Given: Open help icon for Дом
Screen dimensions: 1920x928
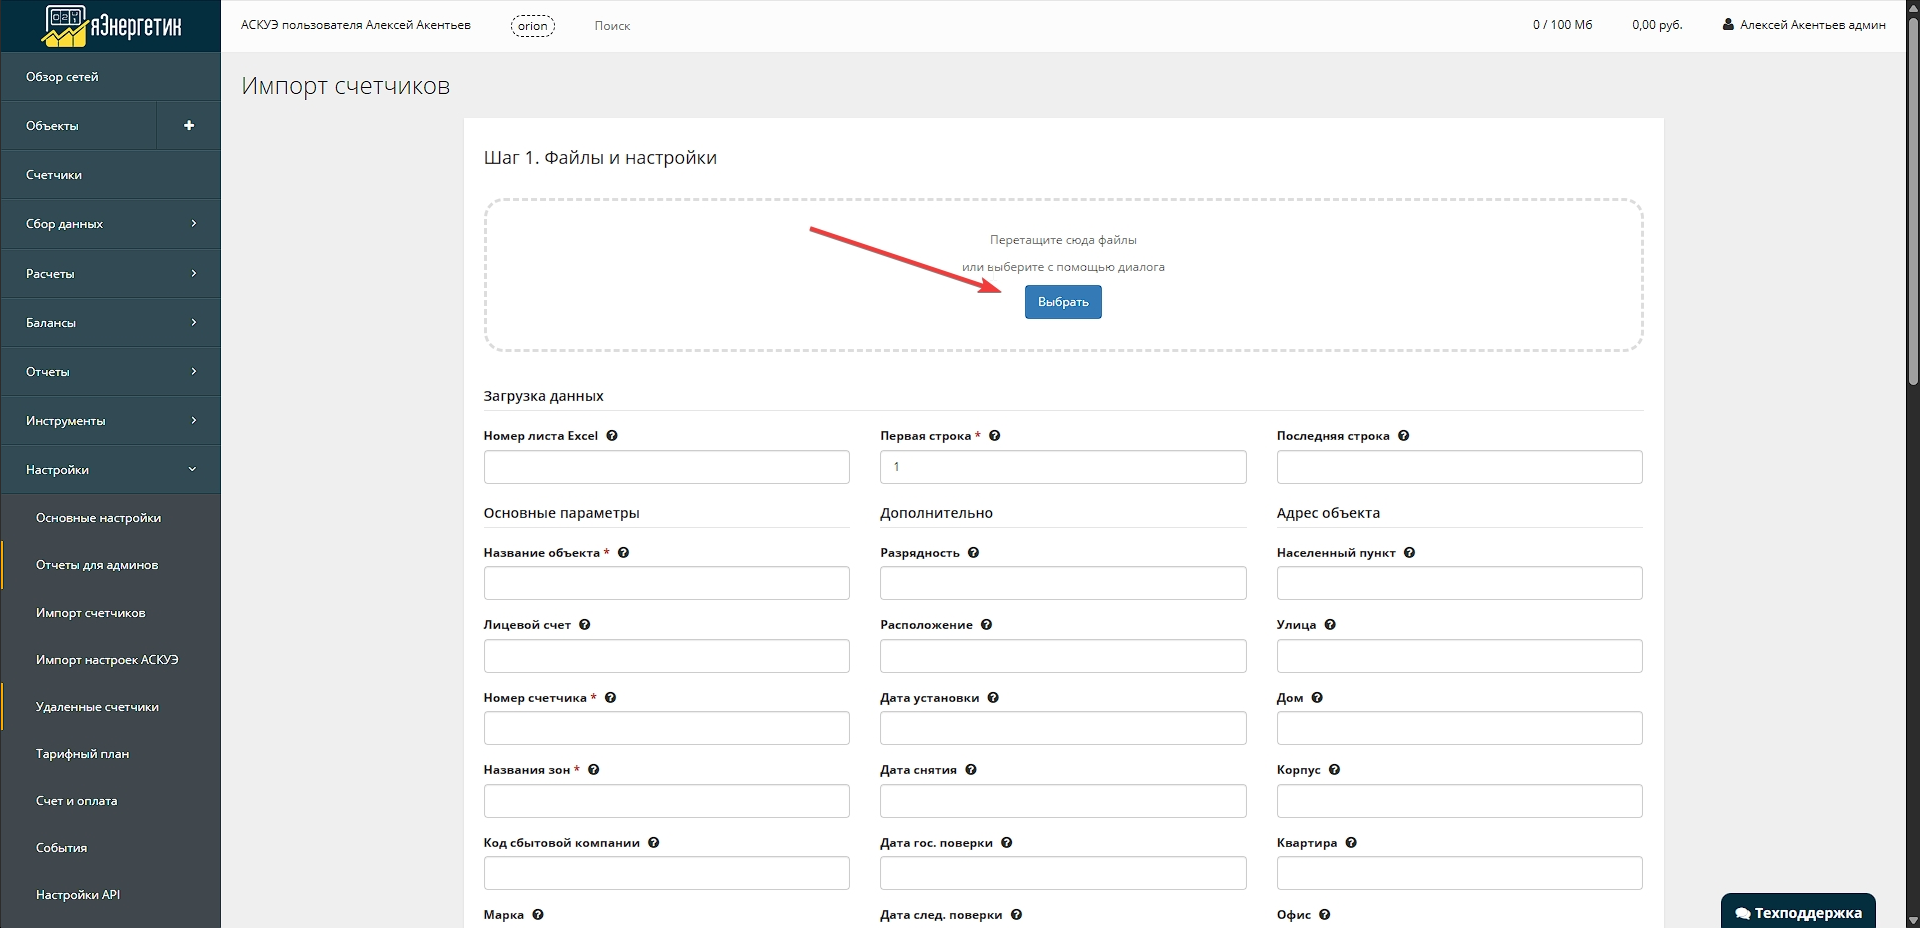Looking at the screenshot, I should (1317, 698).
